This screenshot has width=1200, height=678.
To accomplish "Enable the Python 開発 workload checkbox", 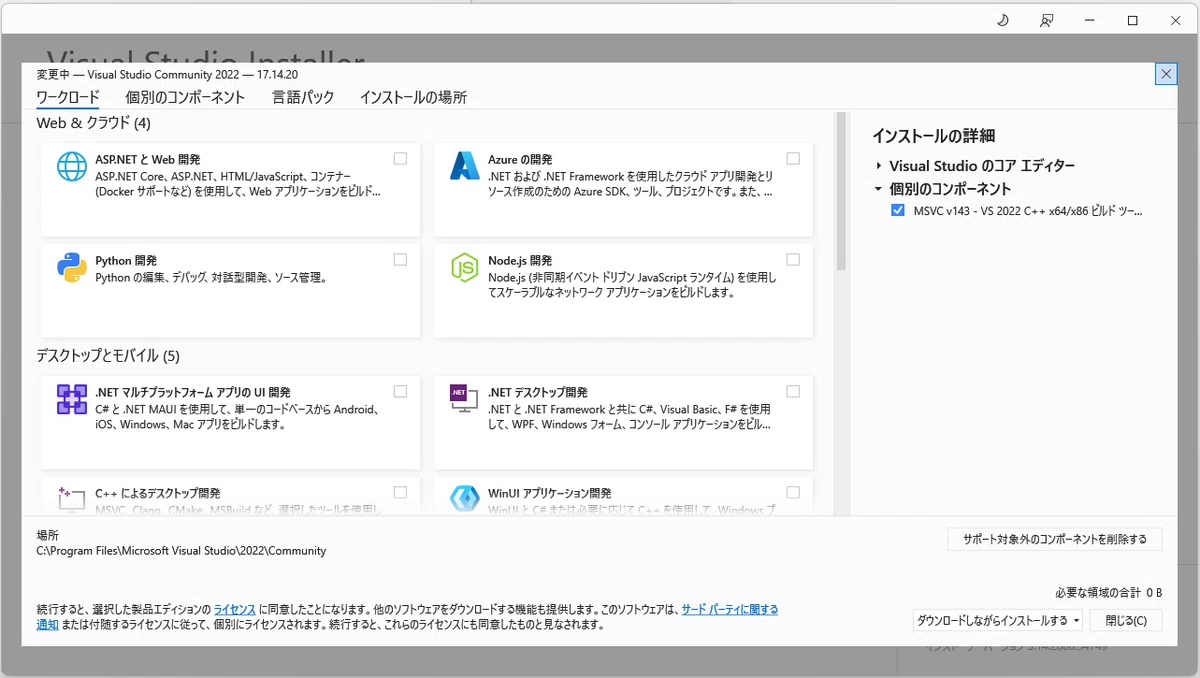I will point(400,259).
